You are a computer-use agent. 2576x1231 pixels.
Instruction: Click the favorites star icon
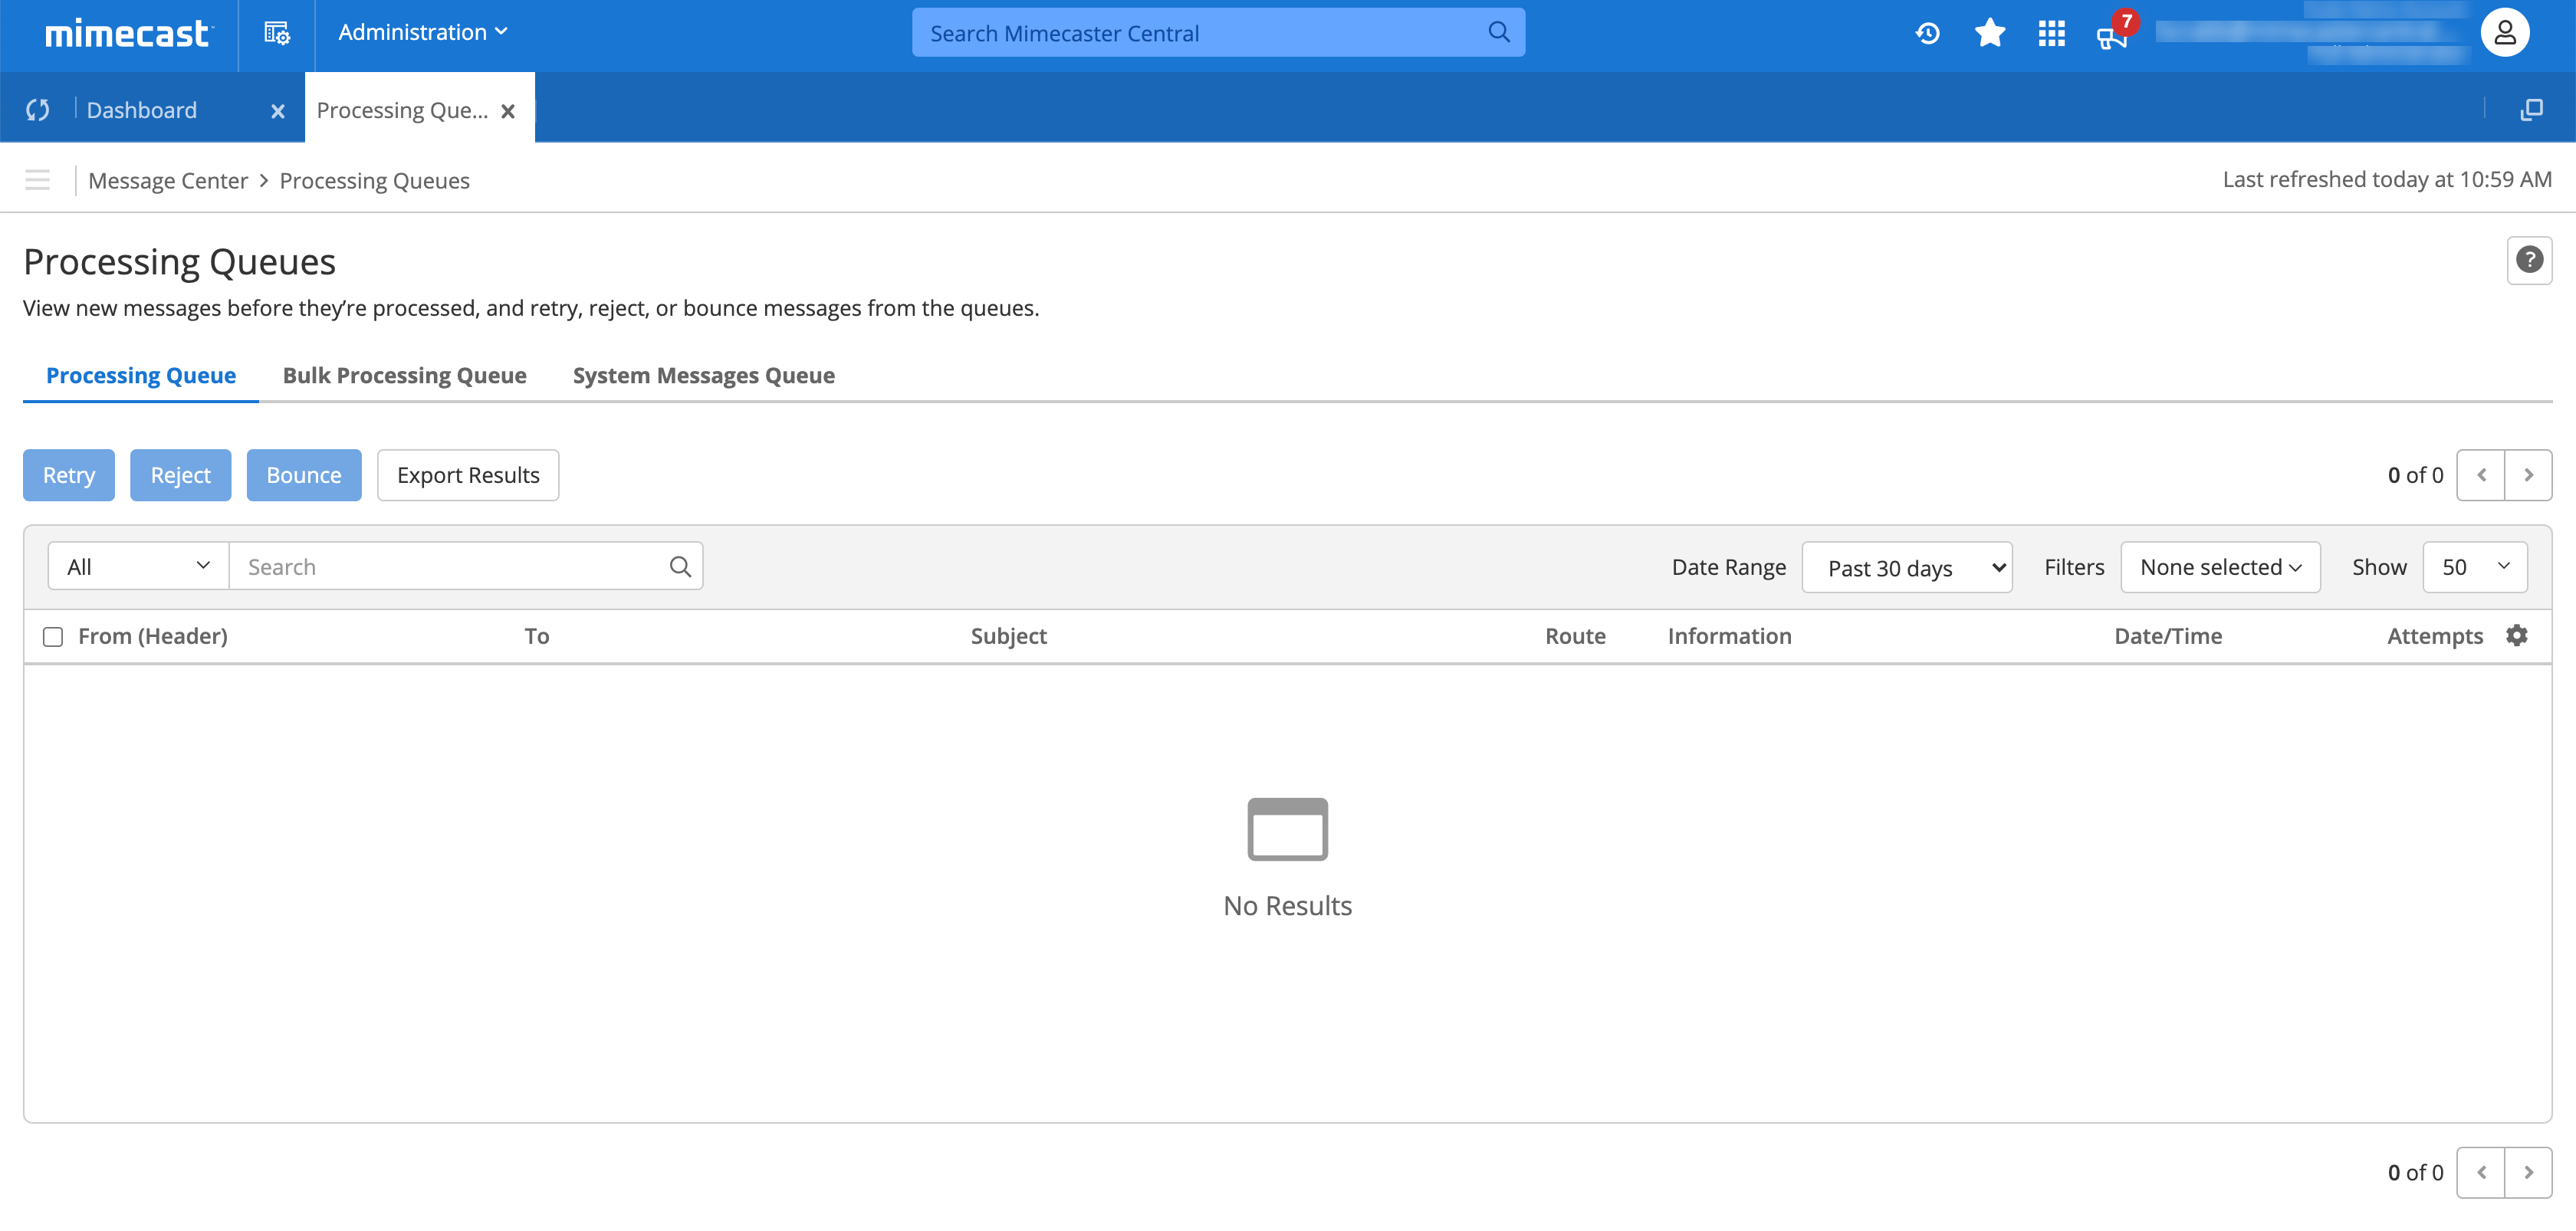click(1989, 33)
